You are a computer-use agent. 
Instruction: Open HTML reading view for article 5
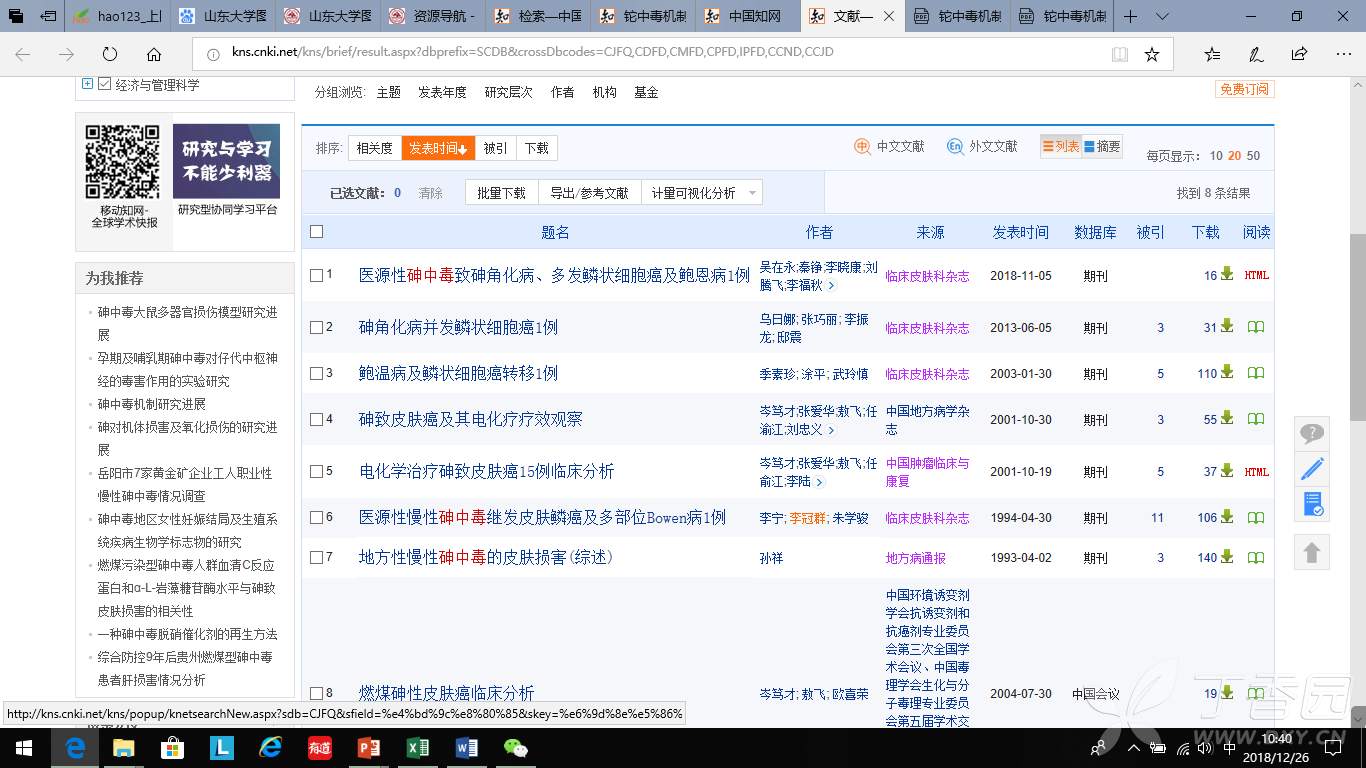point(1257,472)
